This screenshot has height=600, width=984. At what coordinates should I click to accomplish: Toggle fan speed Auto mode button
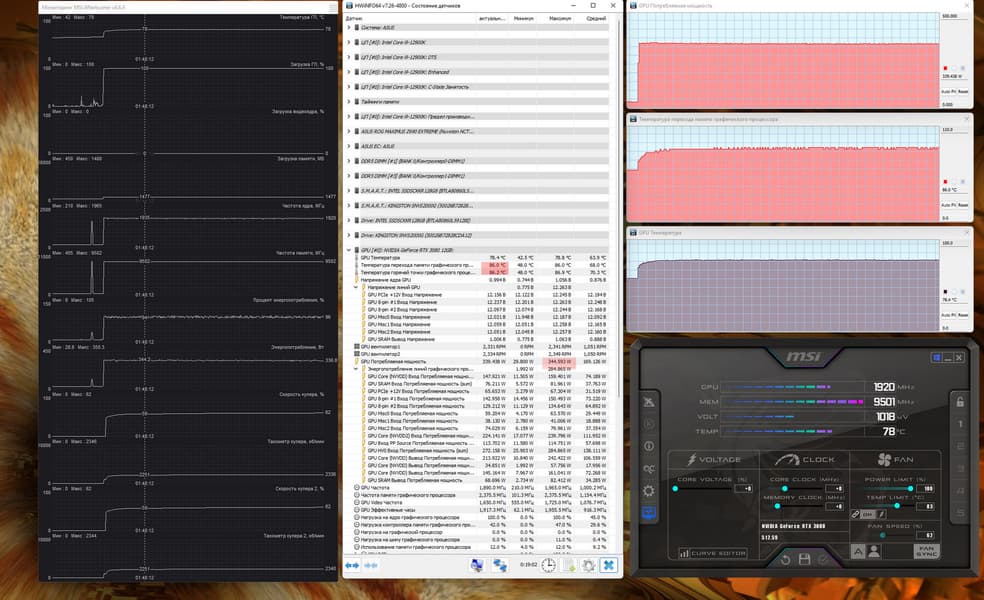pyautogui.click(x=857, y=551)
